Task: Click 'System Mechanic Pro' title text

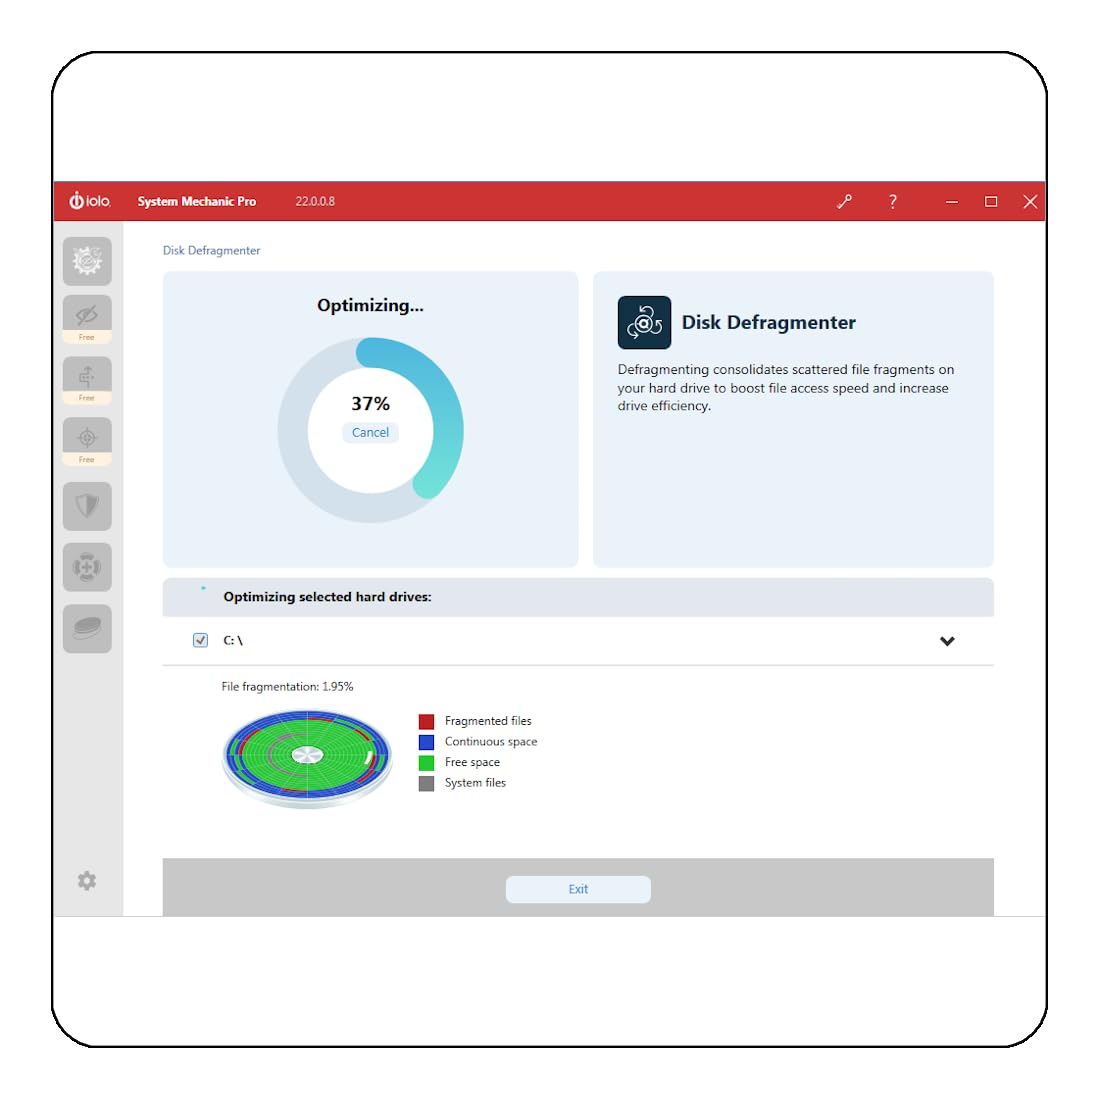Action: [x=196, y=201]
